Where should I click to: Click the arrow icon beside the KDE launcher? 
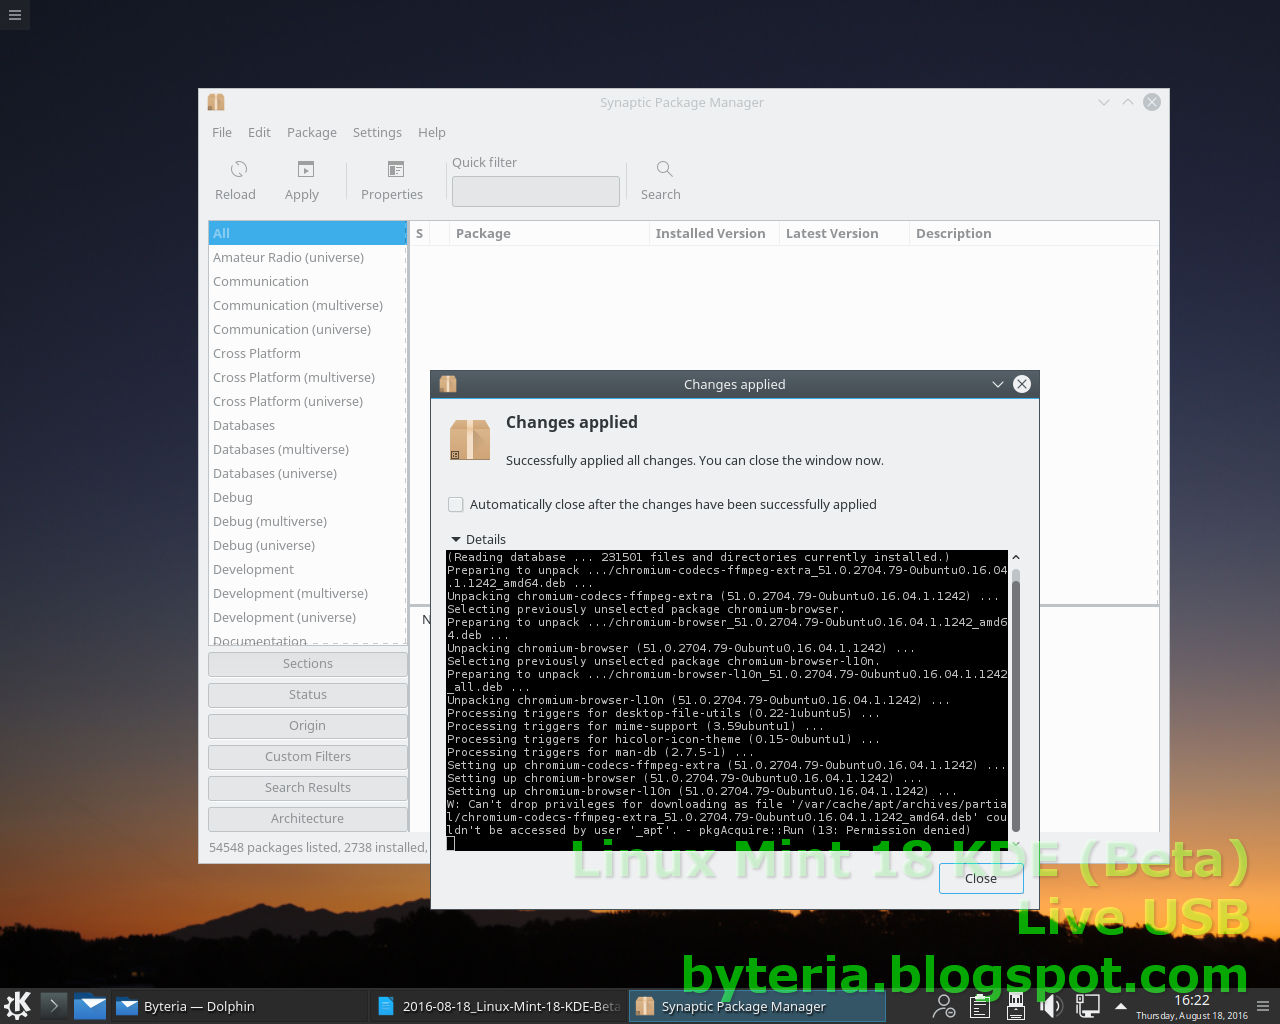[54, 1006]
